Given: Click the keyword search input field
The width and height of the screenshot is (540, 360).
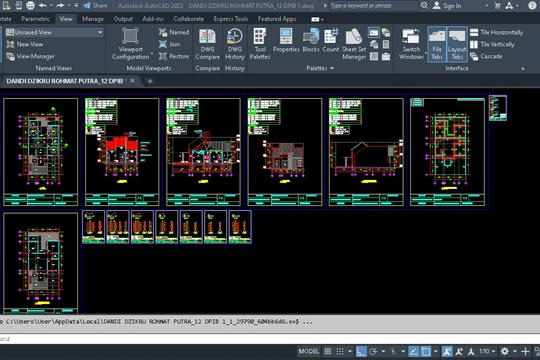Looking at the screenshot, I should tap(373, 6).
